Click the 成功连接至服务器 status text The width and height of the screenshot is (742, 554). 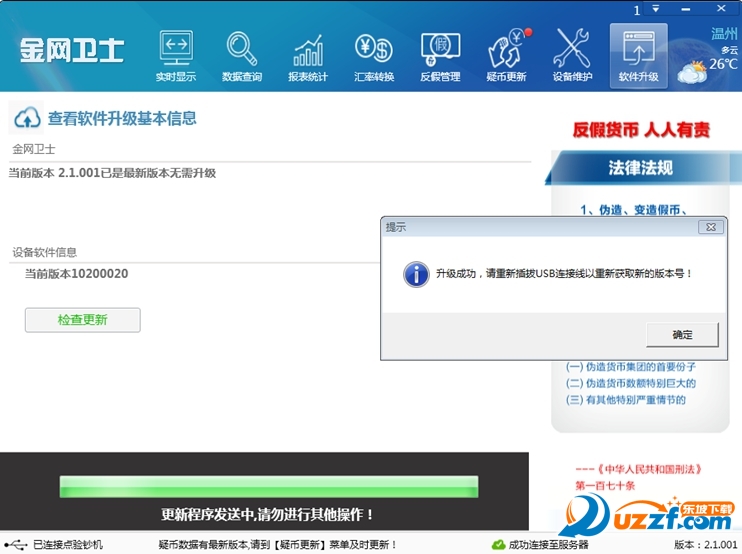pyautogui.click(x=548, y=545)
